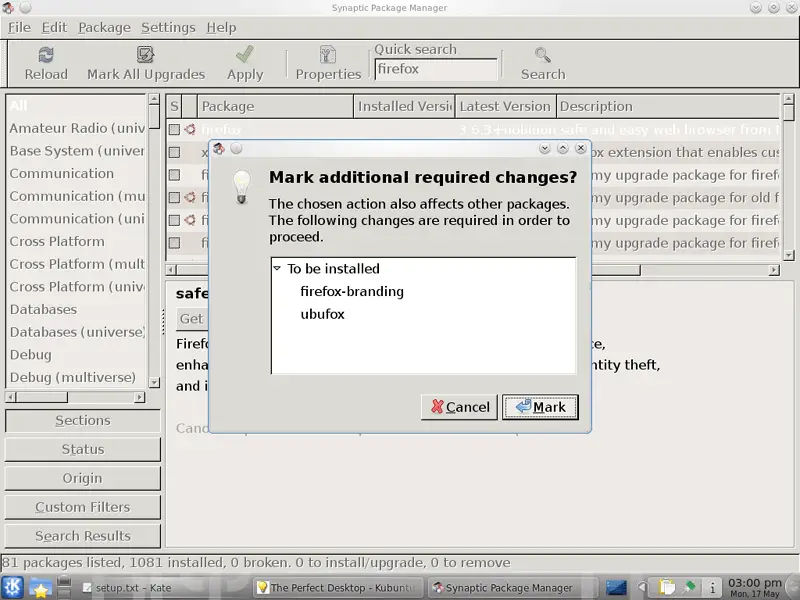
Task: Open the Package menu
Action: (x=104, y=28)
